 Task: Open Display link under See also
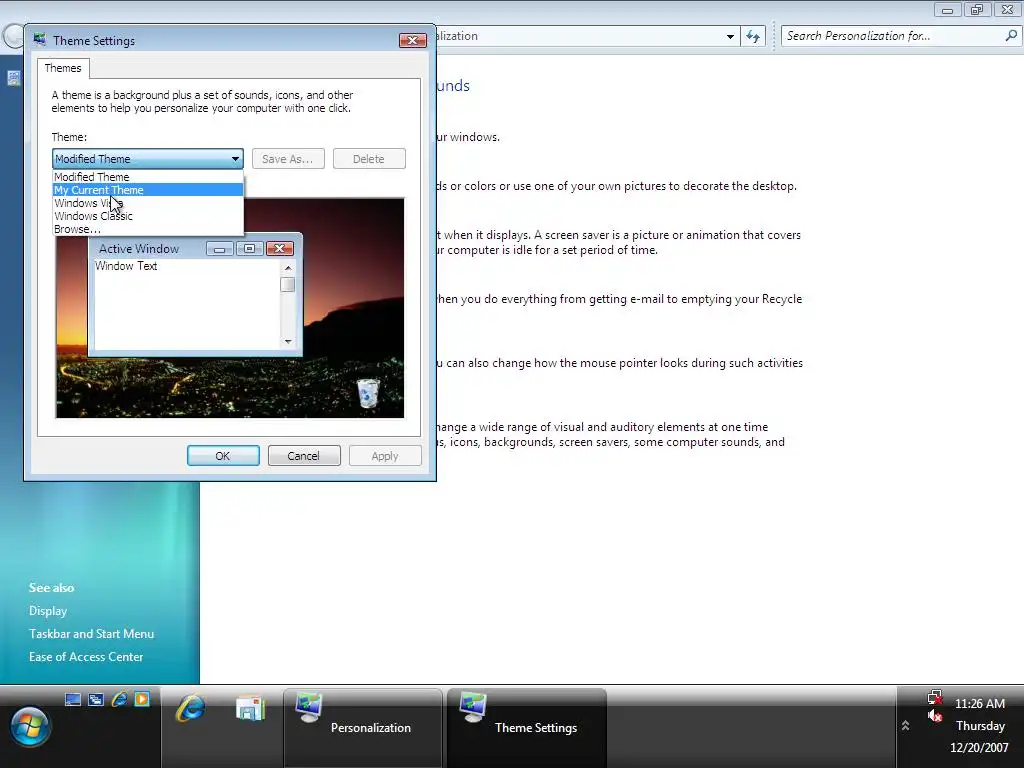click(48, 611)
